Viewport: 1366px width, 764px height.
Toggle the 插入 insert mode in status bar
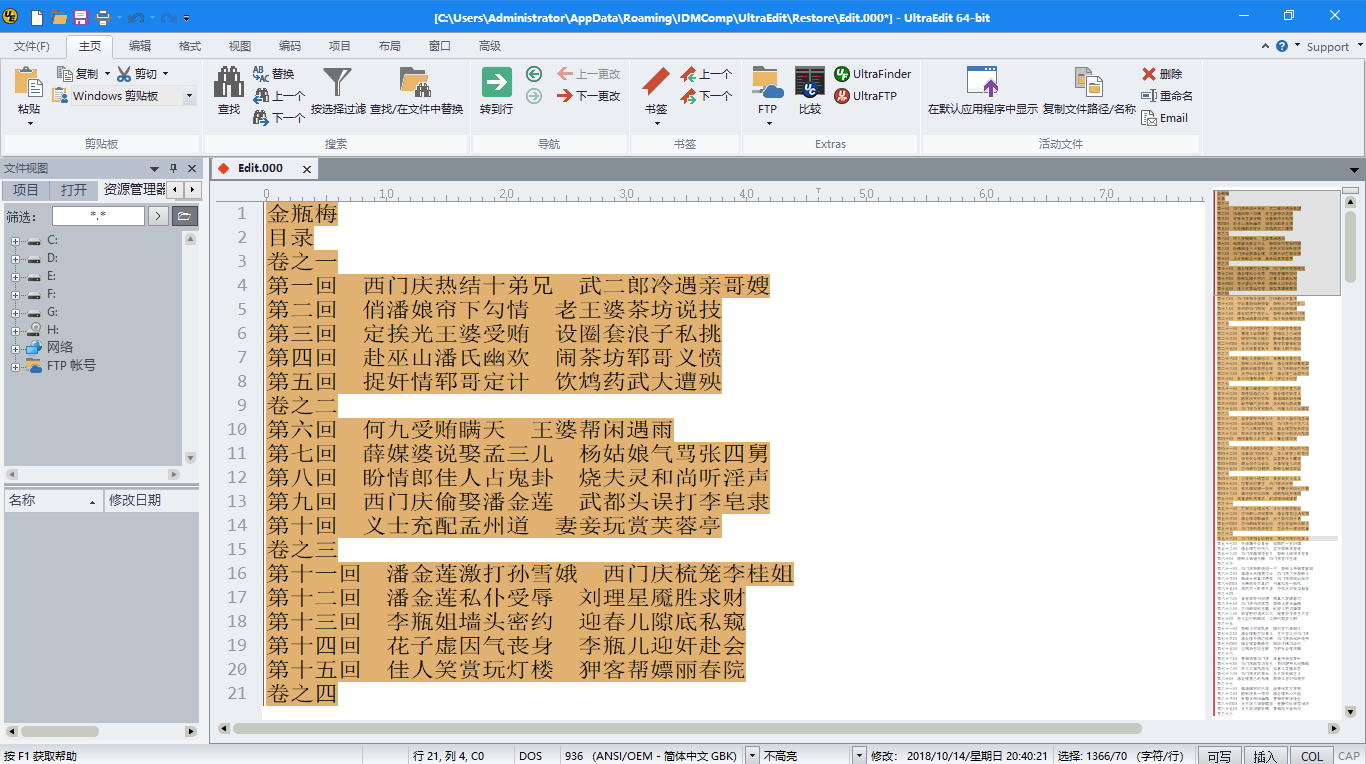1265,756
